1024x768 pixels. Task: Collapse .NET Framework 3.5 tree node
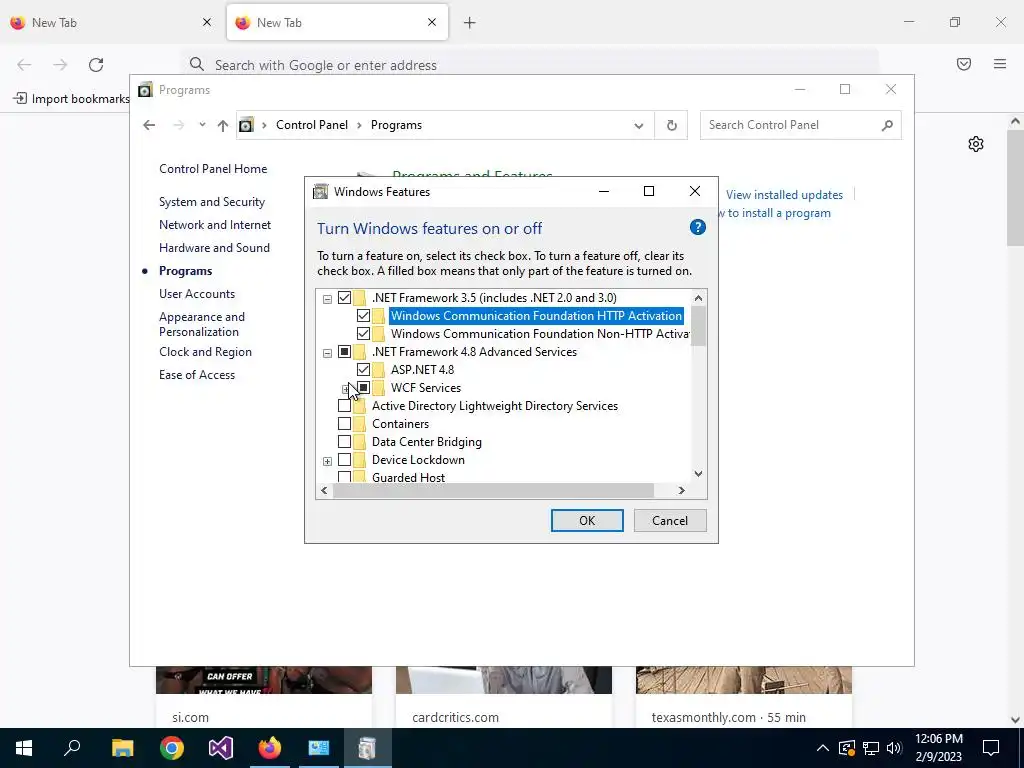pyautogui.click(x=327, y=299)
